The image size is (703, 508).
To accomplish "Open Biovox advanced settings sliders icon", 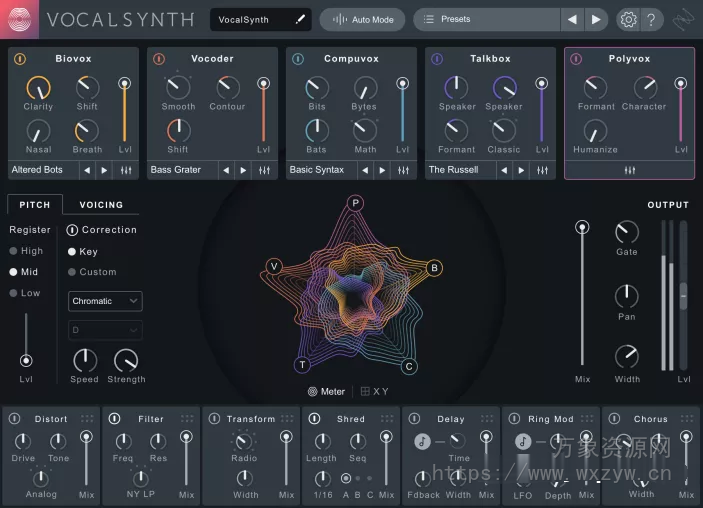I will [x=126, y=170].
